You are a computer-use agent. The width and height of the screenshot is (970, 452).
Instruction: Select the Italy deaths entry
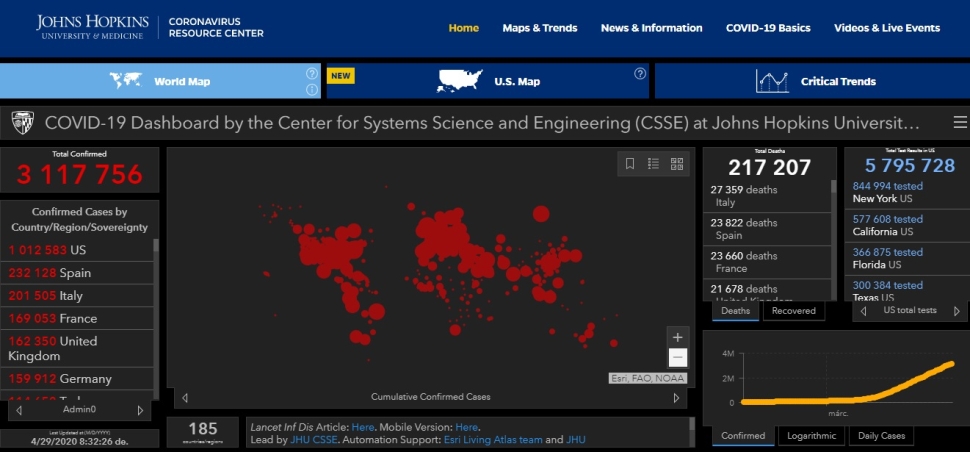tap(767, 196)
